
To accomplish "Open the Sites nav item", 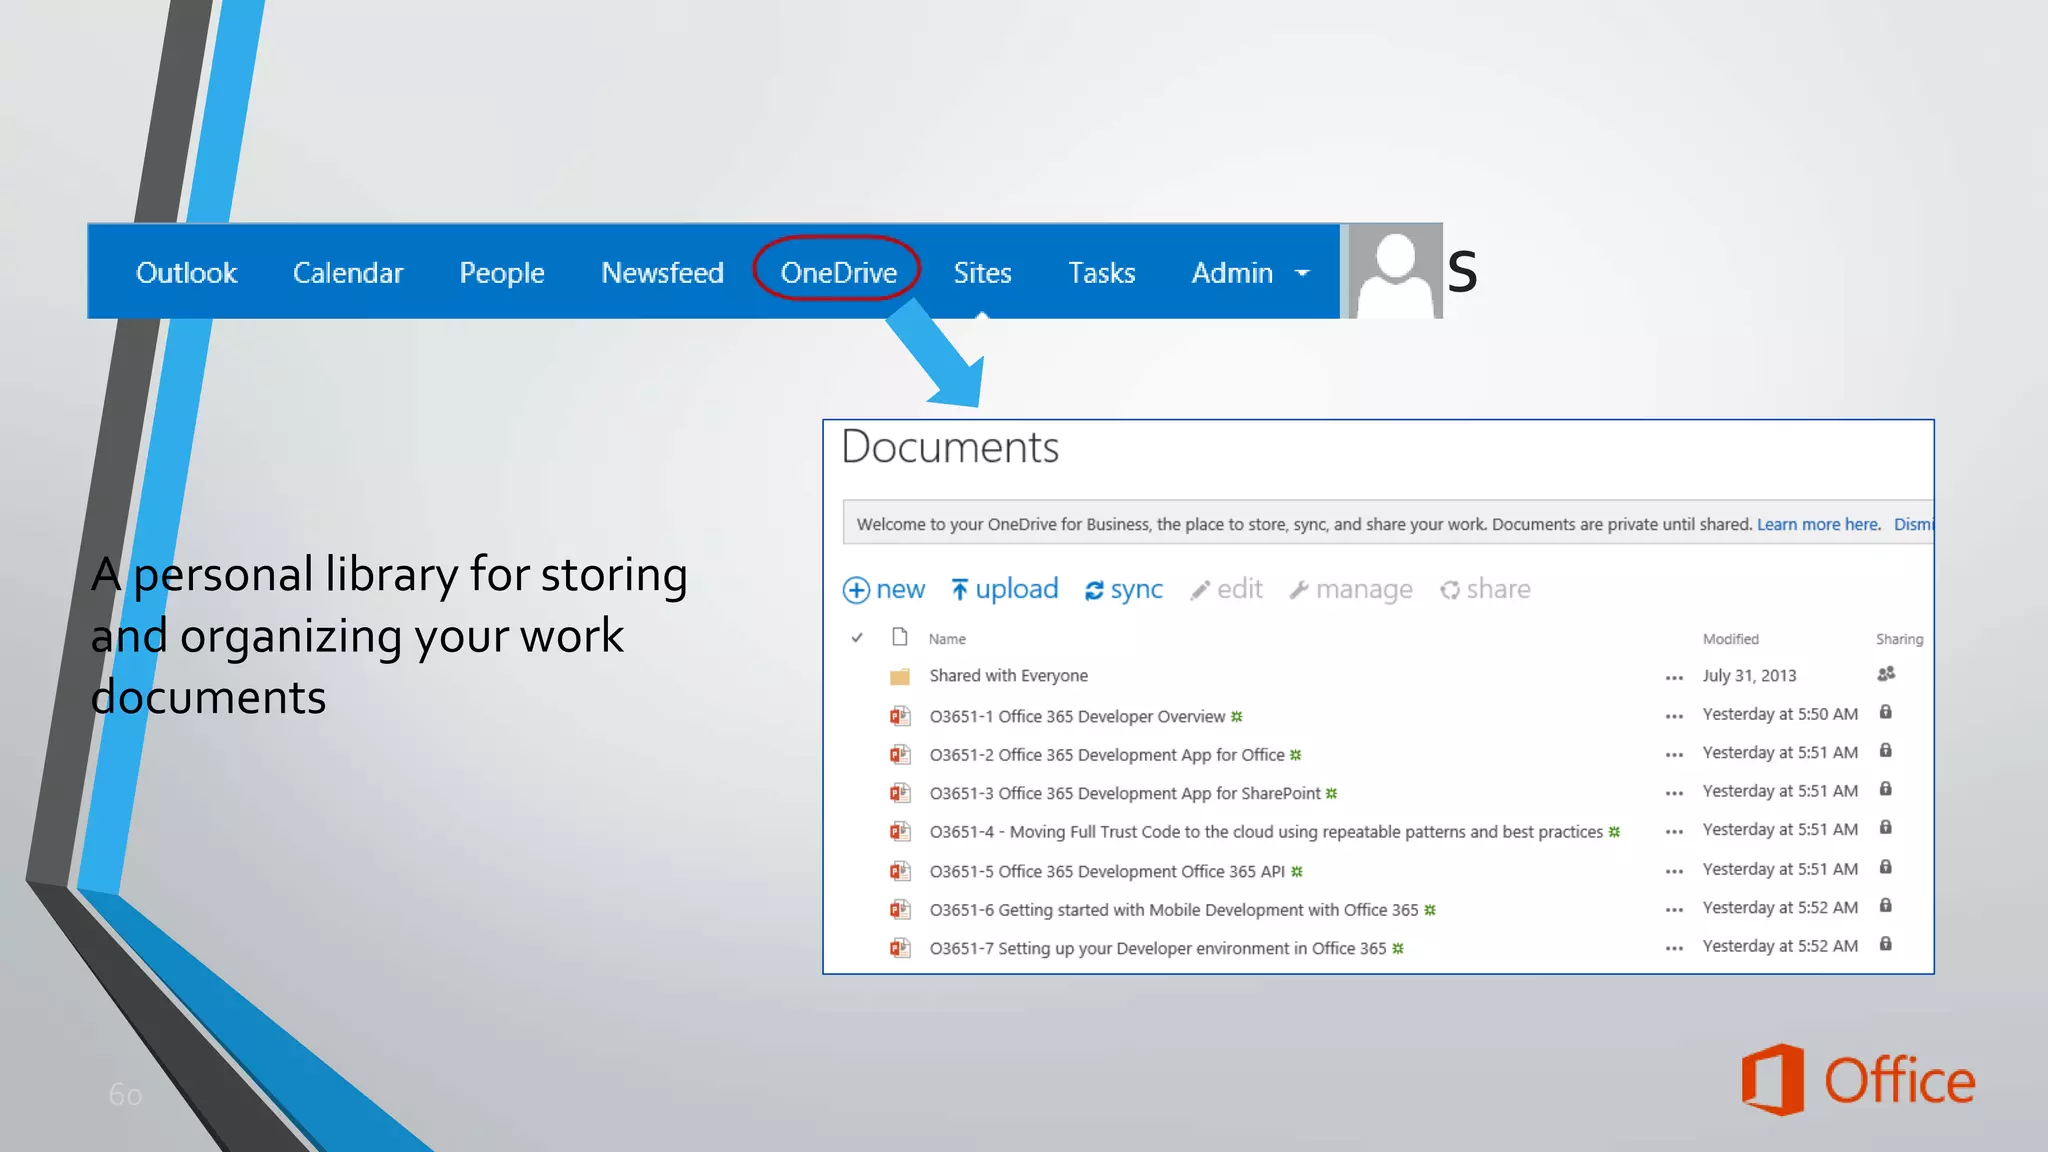I will tap(982, 273).
